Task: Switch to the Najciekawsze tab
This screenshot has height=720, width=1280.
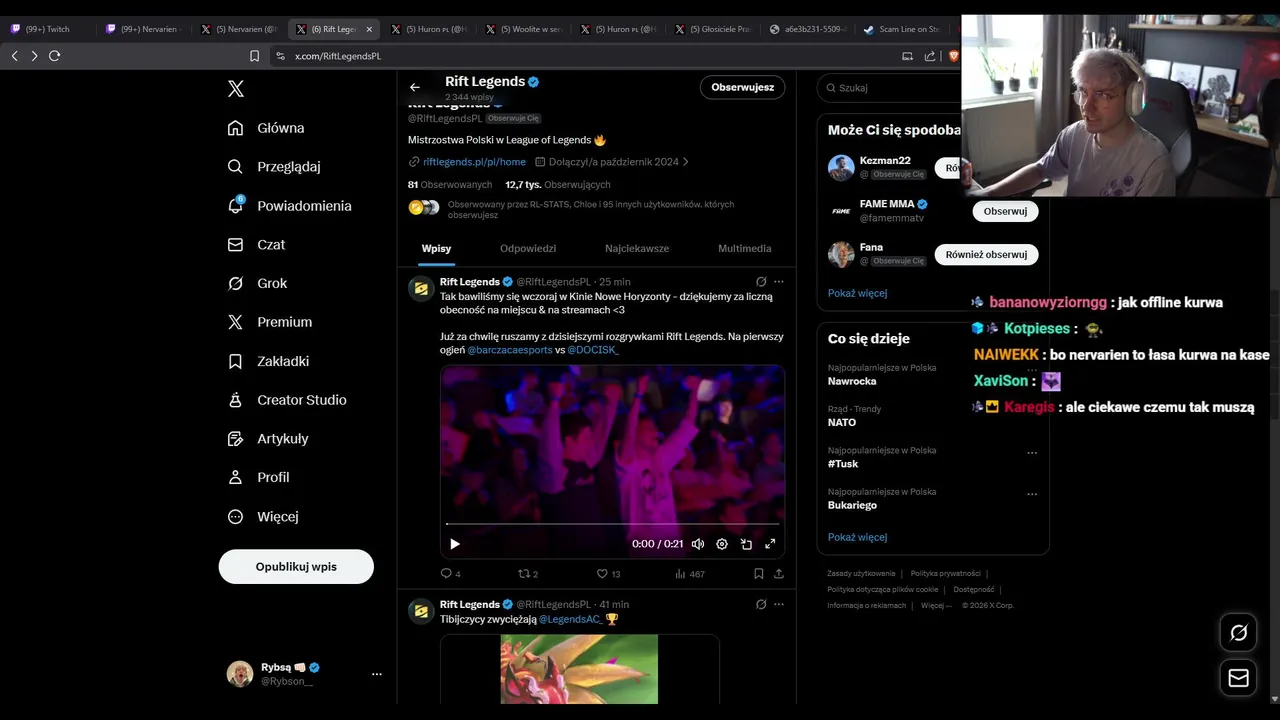Action: tap(637, 248)
